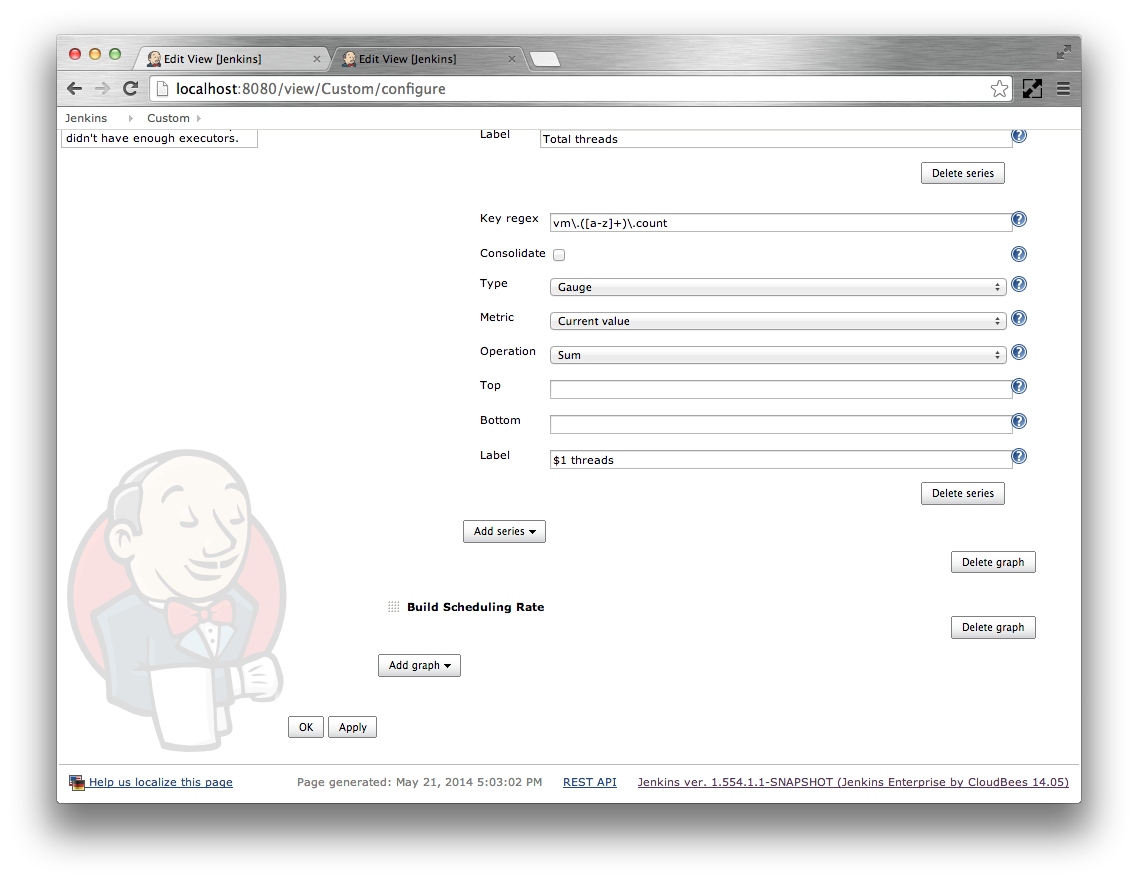Reload the page with the refresh icon

(131, 89)
